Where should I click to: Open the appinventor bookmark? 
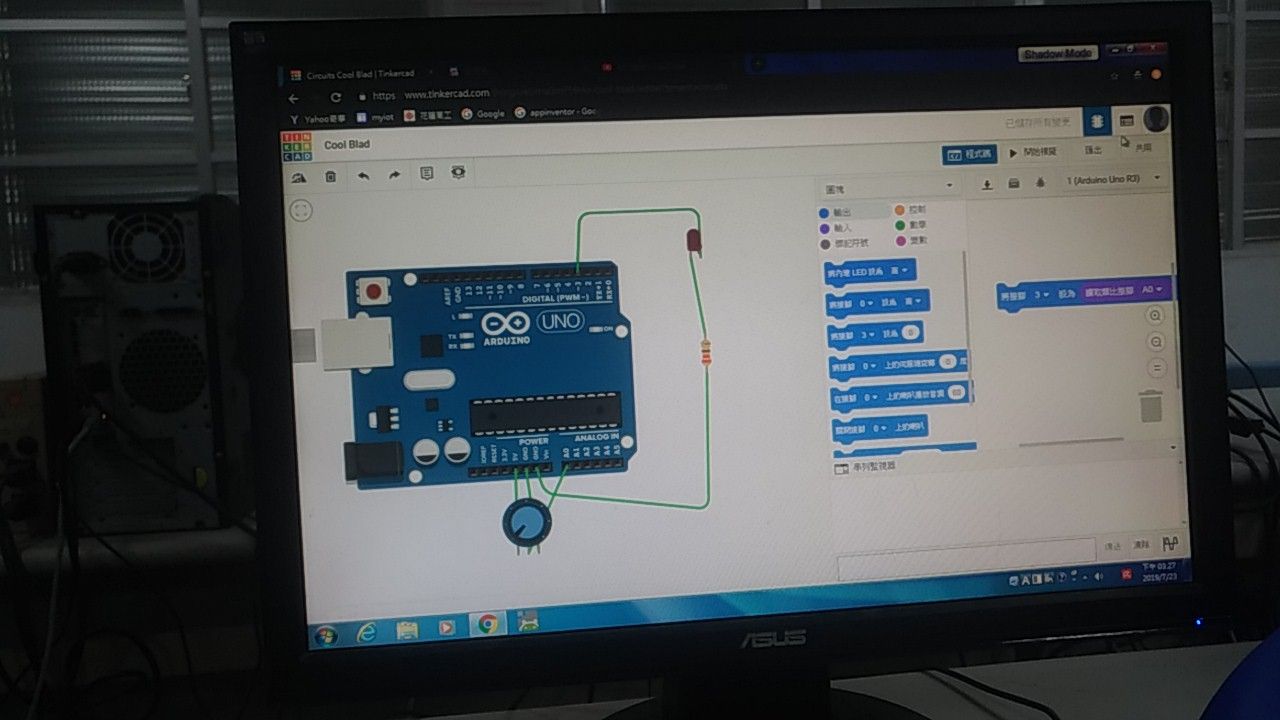pyautogui.click(x=555, y=112)
